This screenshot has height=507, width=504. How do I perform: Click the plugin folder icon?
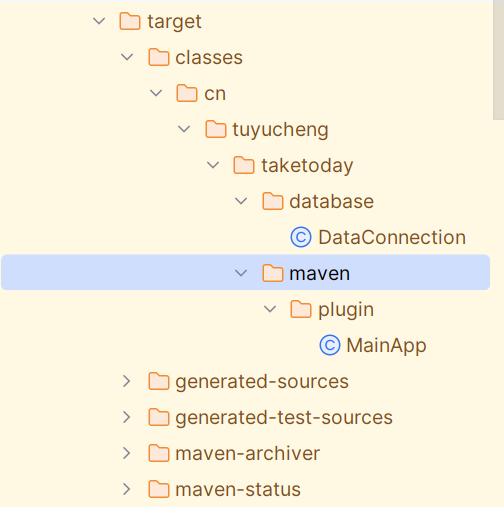301,309
